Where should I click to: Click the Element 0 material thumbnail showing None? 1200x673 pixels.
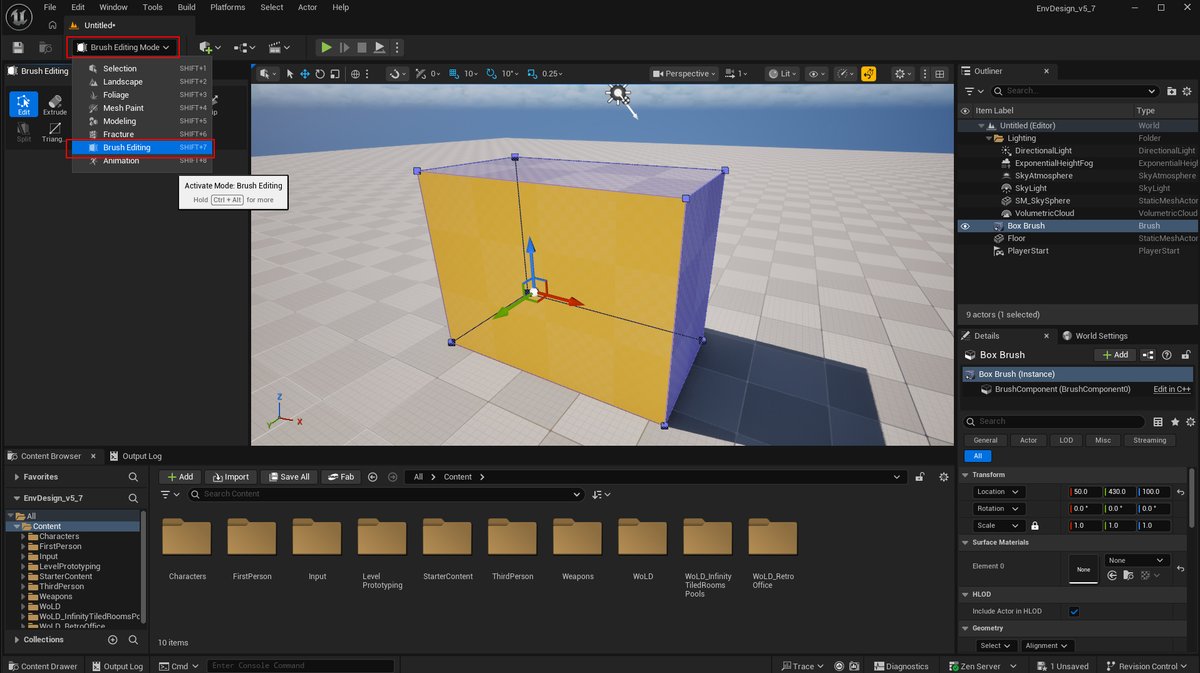[1083, 568]
